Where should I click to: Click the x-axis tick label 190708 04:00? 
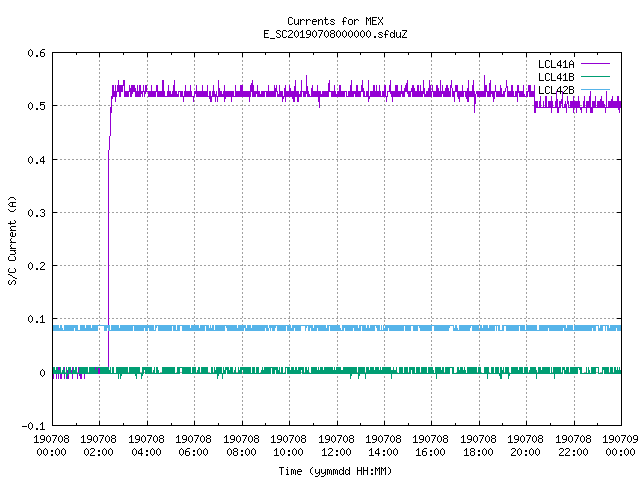146,446
